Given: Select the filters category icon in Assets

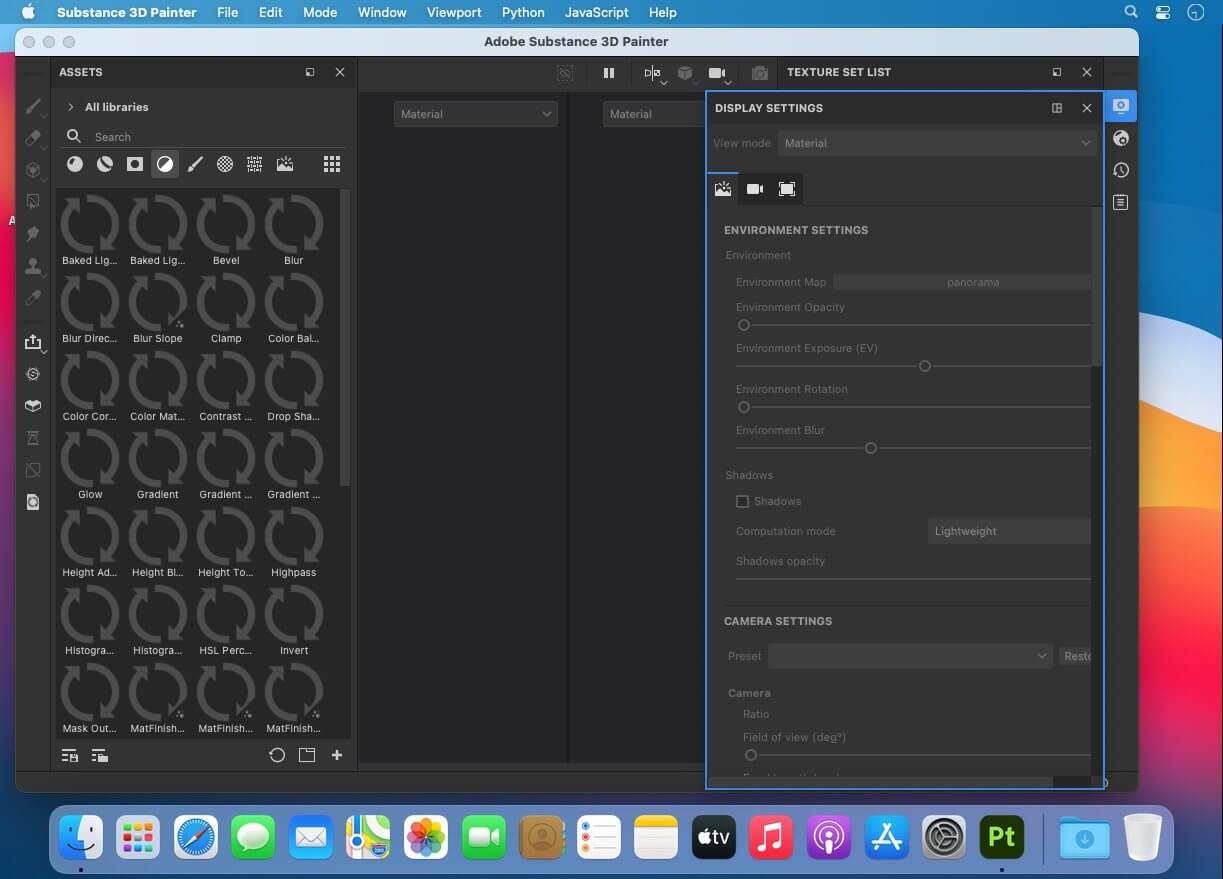Looking at the screenshot, I should (x=165, y=164).
